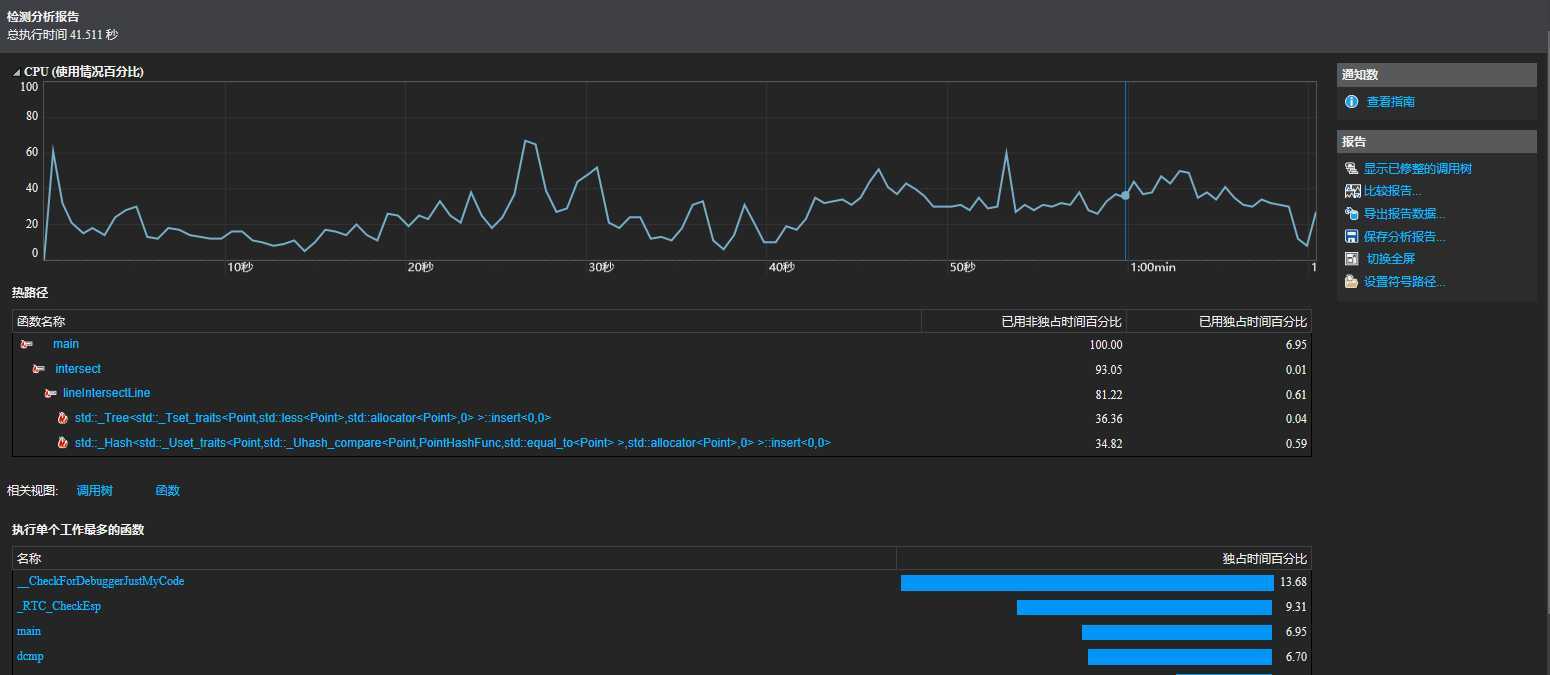
Task: Click the 6.70 percent bar for dcmp
Action: [x=1180, y=657]
